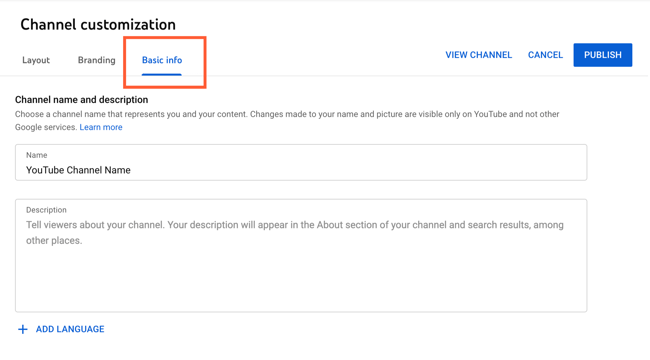Open the Branding tab
This screenshot has height=360, width=650.
pos(97,60)
